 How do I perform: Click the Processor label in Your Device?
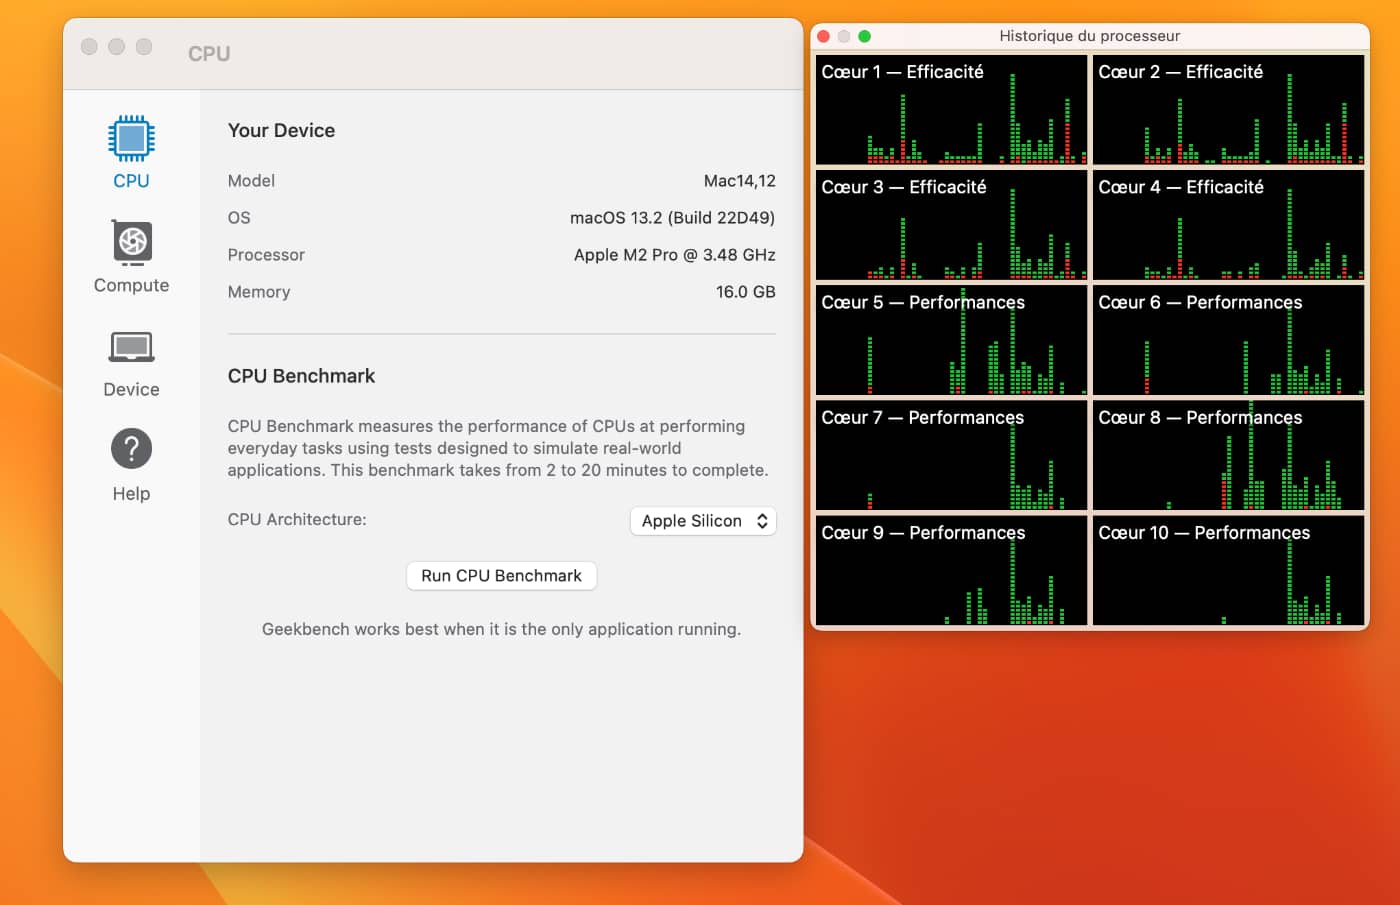pos(266,255)
